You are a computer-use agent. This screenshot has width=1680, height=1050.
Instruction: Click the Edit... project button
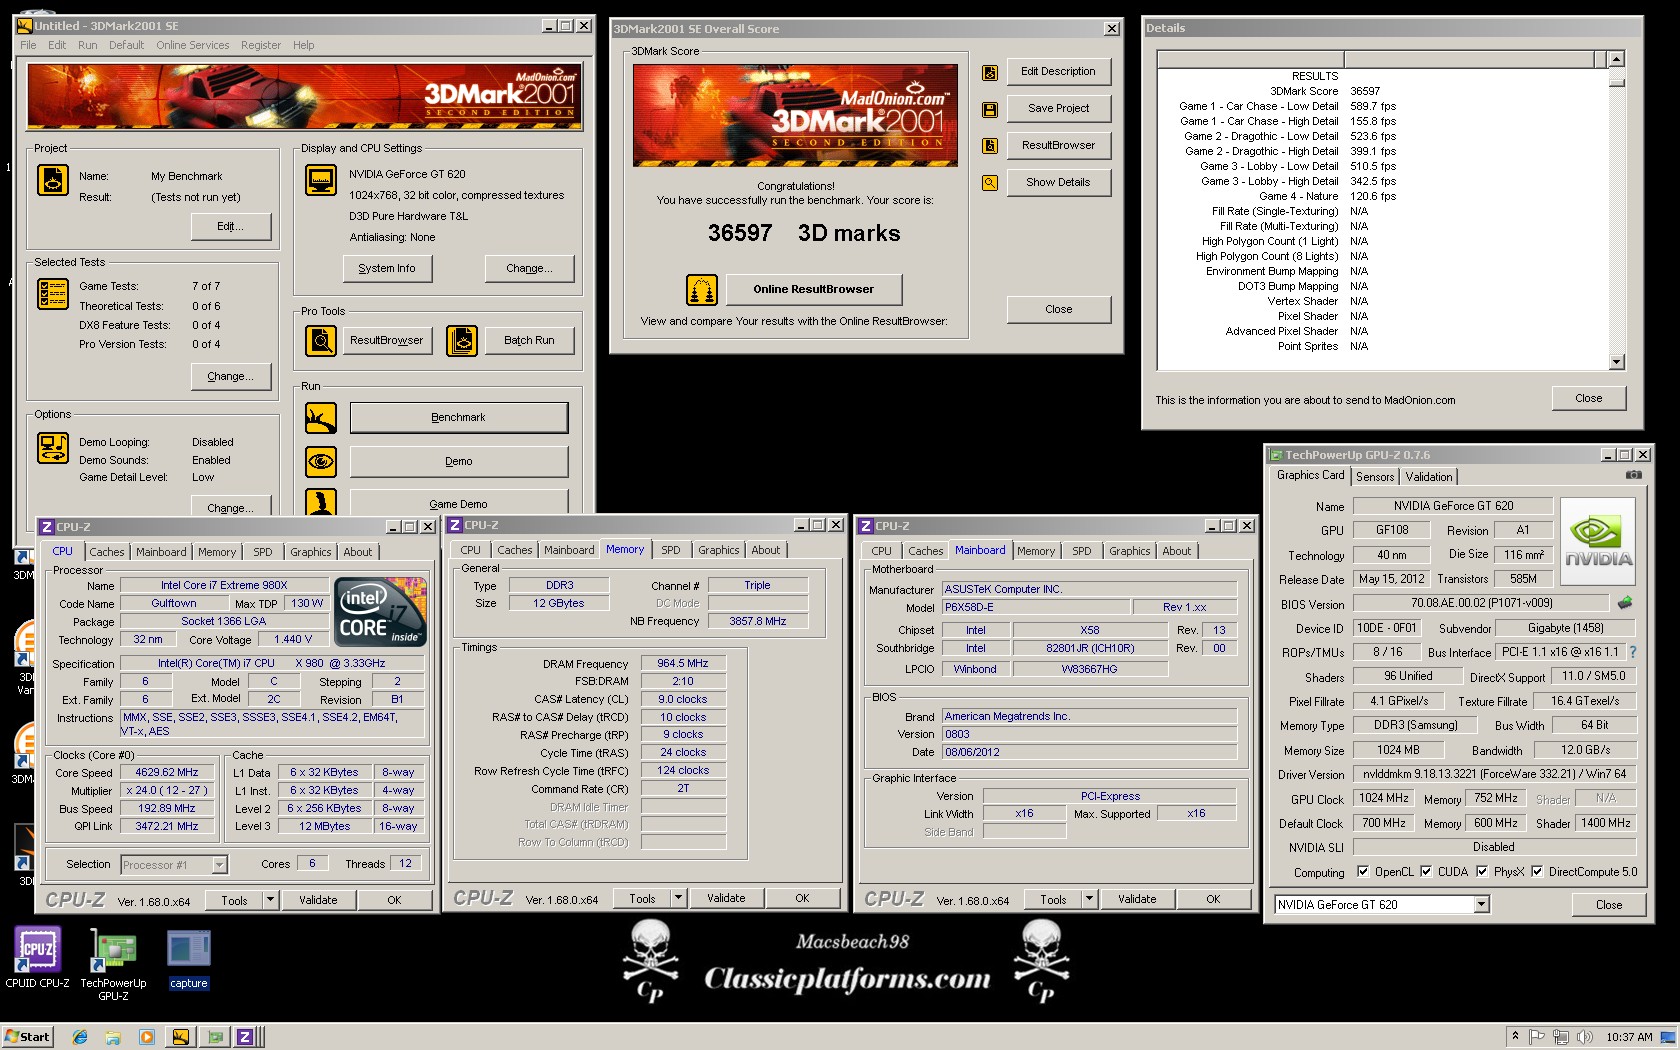coord(230,227)
